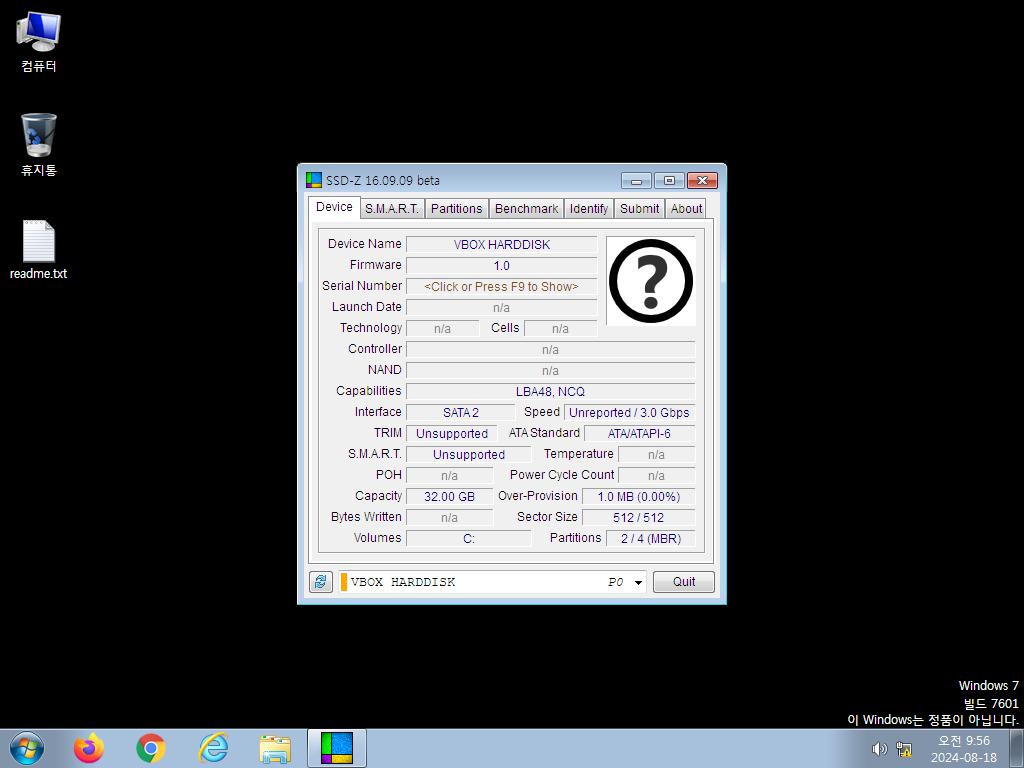Click the Device Name field VBOX HARDDISK

tap(502, 245)
